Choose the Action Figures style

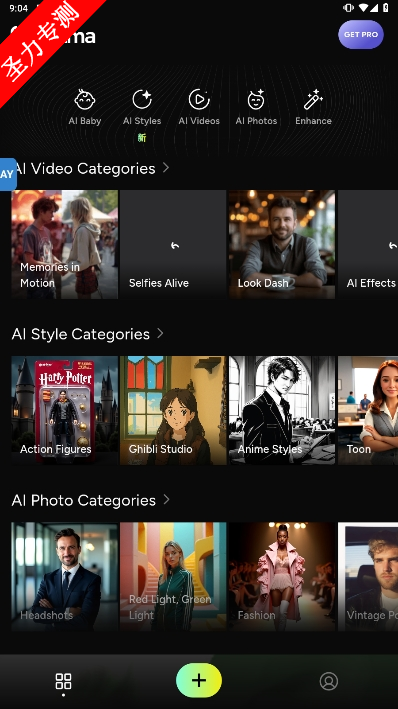click(x=65, y=410)
